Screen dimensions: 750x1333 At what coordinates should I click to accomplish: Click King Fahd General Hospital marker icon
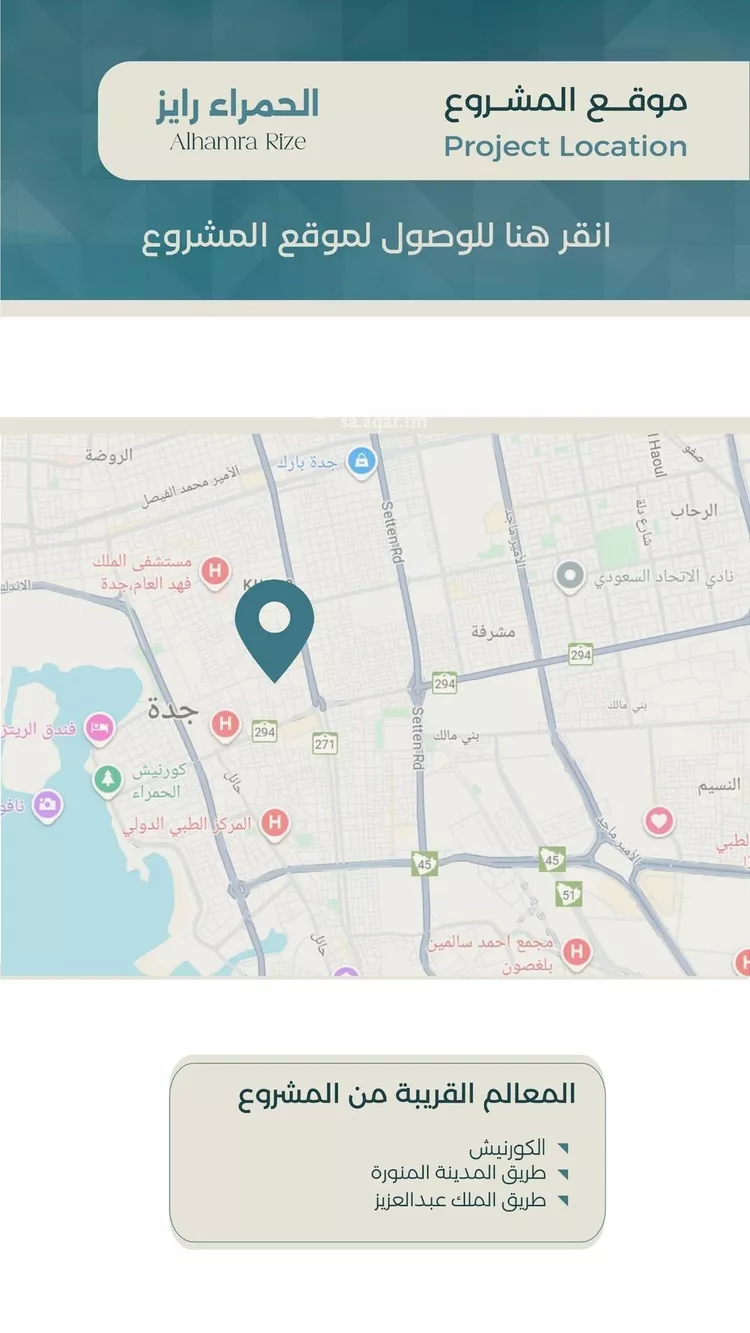click(213, 572)
